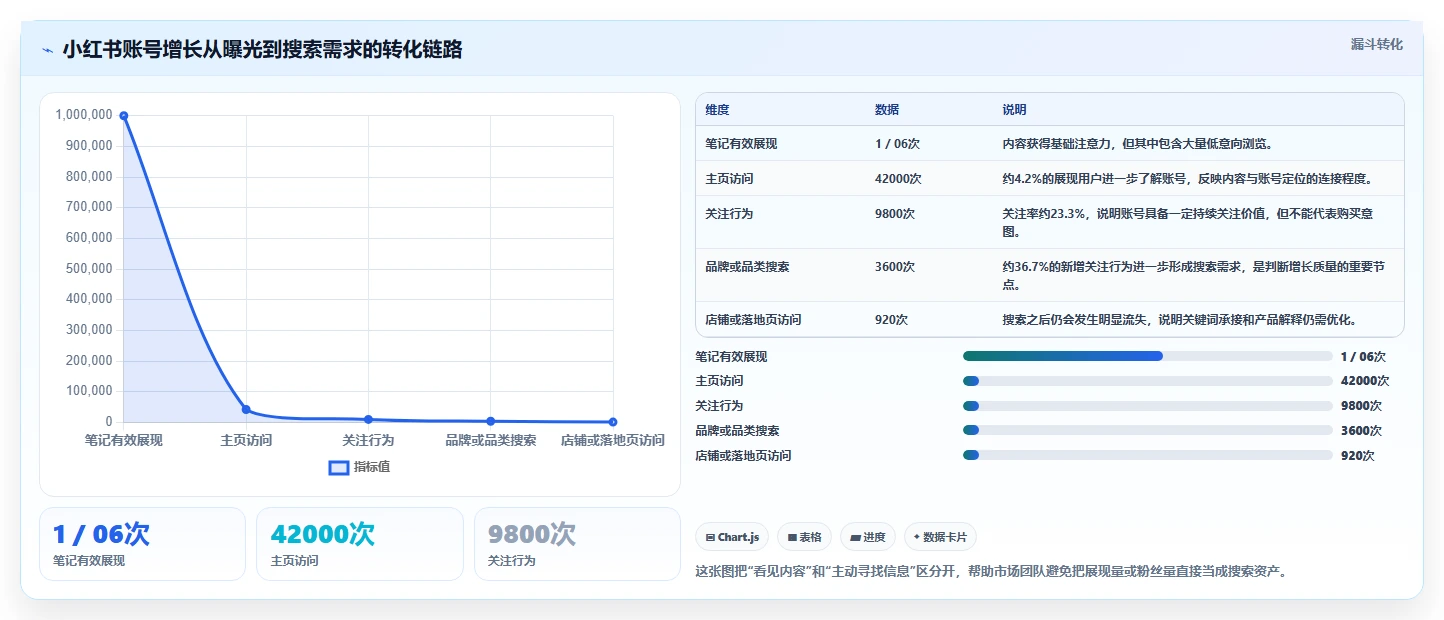
Task: Click the 1 / 06次 table cell
Action: (897, 144)
